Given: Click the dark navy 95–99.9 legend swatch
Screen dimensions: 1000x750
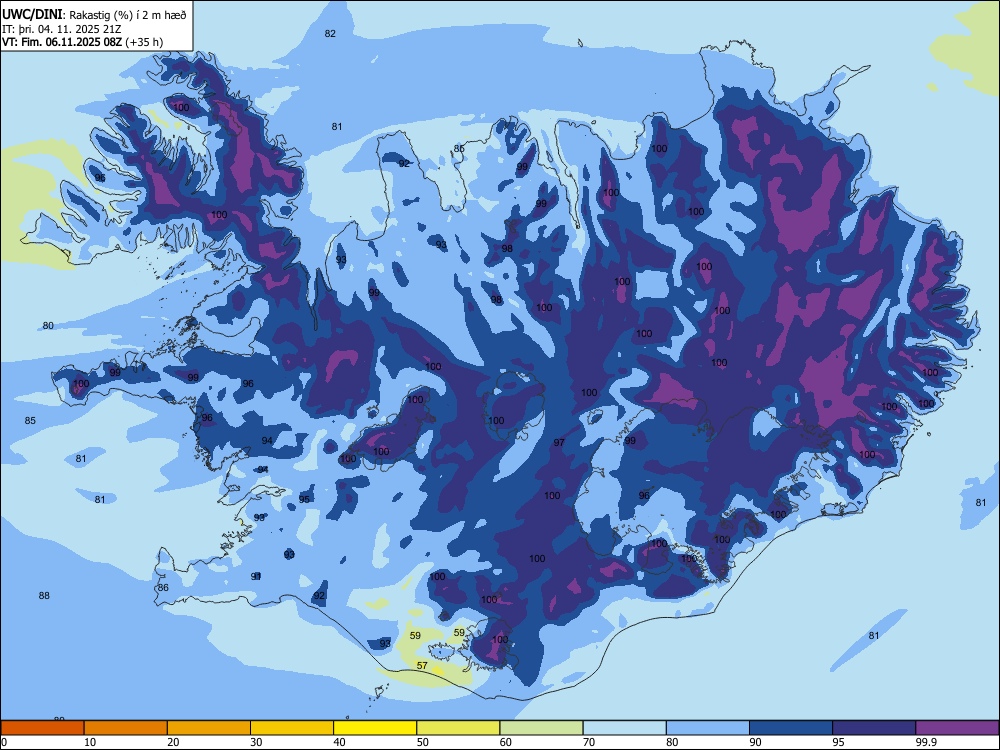Looking at the screenshot, I should pos(874,728).
